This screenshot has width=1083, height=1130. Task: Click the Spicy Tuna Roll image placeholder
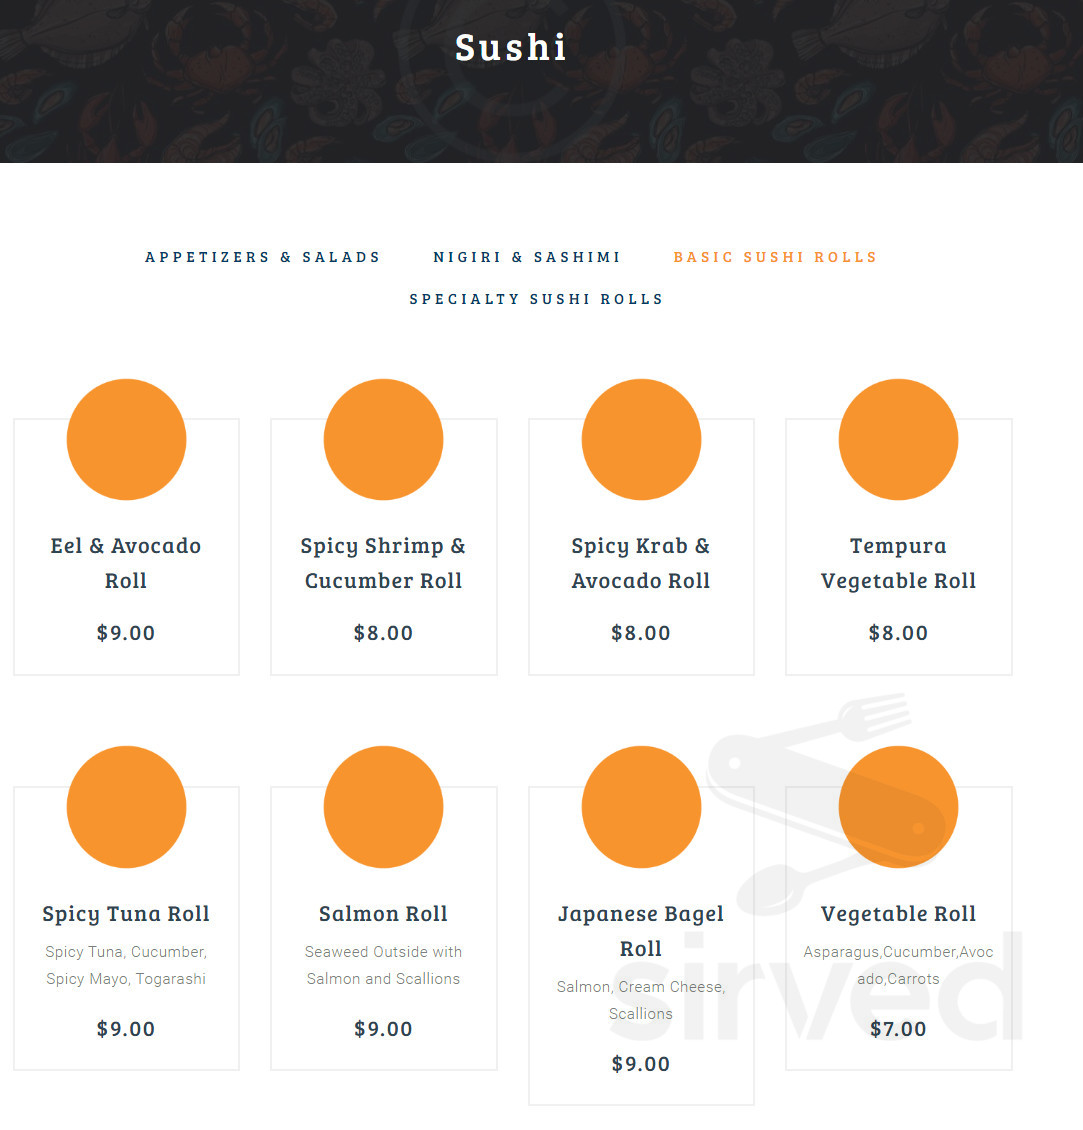(x=126, y=807)
